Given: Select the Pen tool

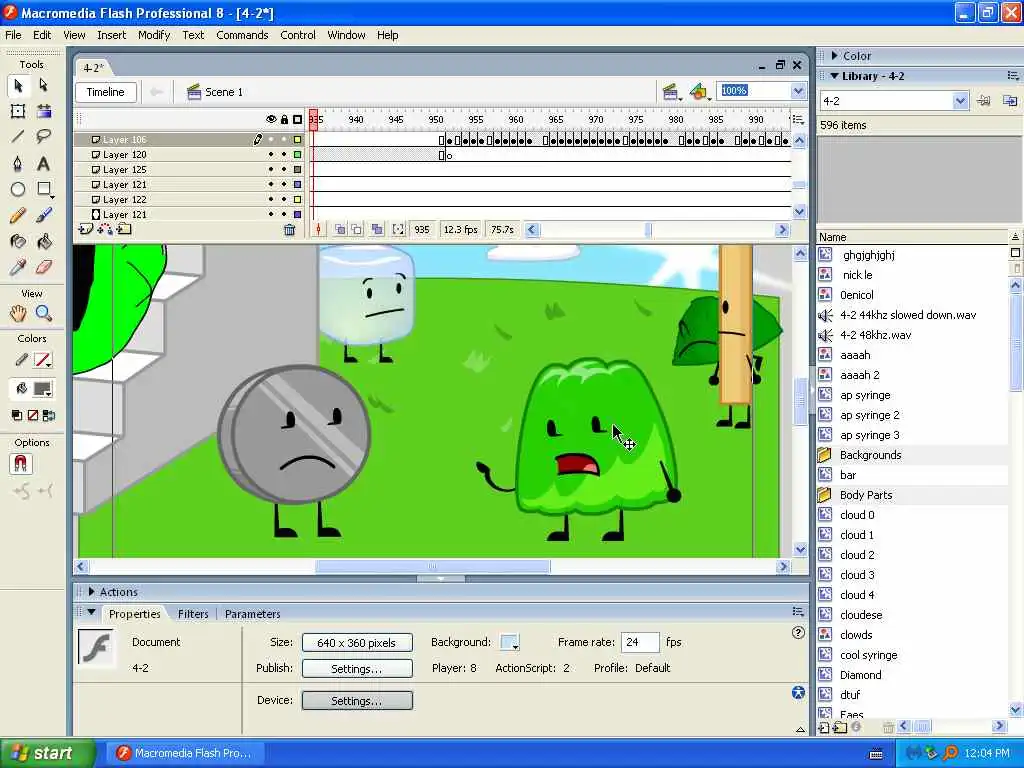Looking at the screenshot, I should tap(18, 163).
